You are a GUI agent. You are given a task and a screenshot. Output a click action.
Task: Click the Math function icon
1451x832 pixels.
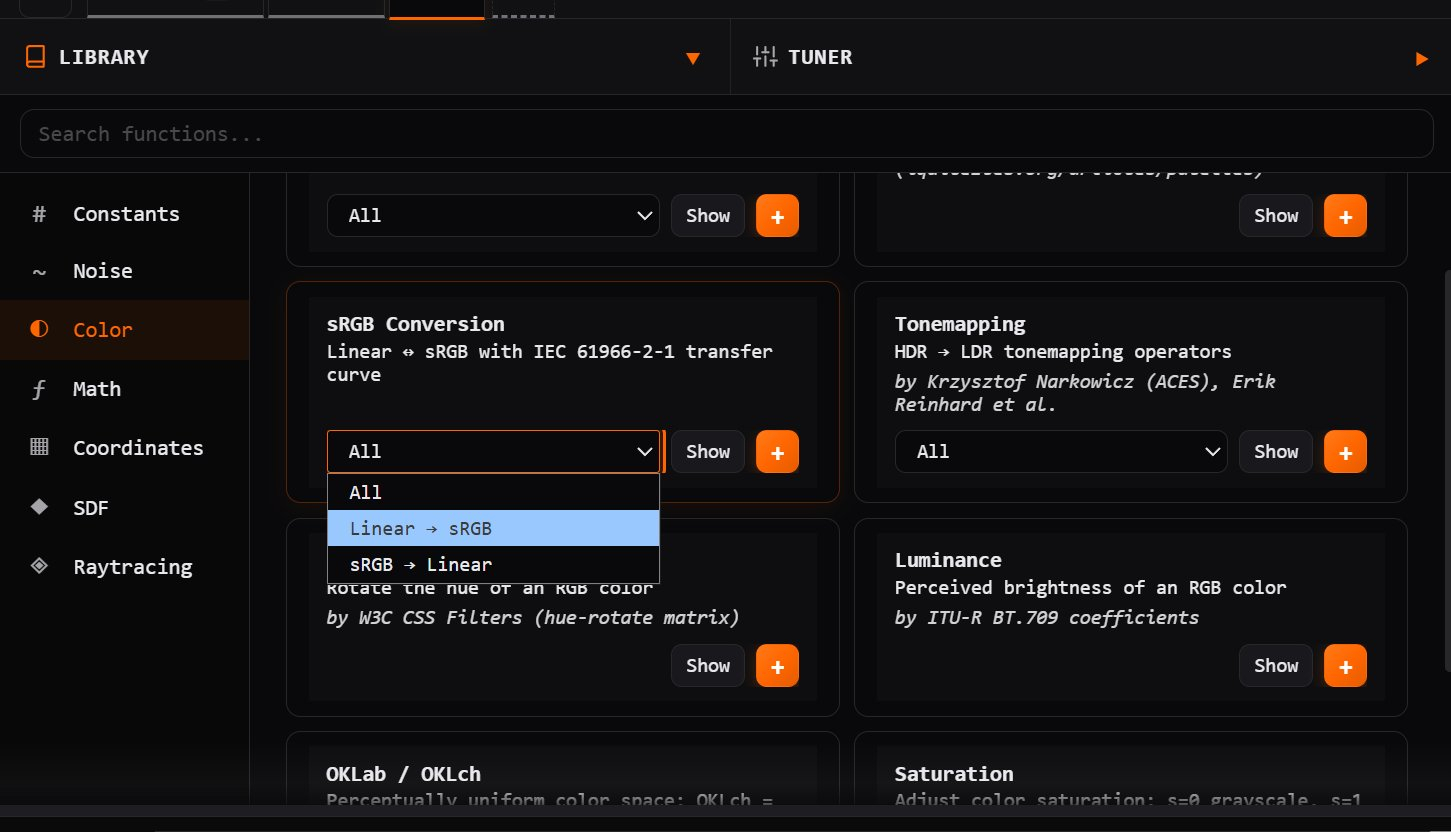[x=39, y=389]
